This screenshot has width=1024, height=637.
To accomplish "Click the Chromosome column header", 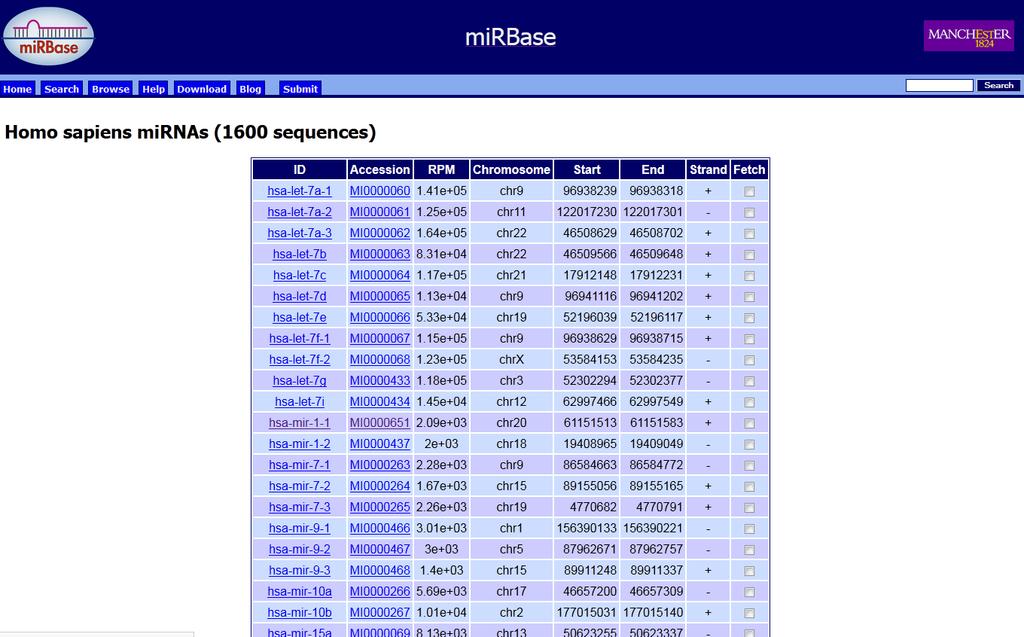I will (x=511, y=170).
